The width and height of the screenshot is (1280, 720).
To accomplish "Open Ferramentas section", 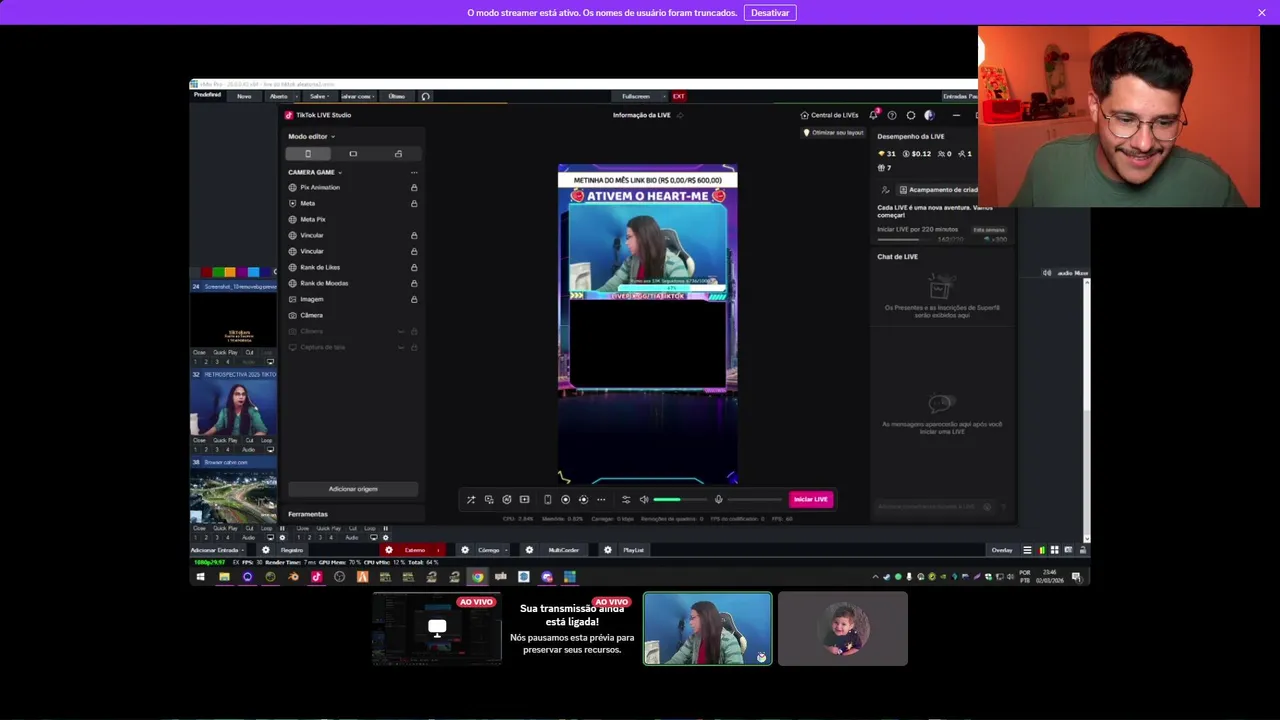I will [x=308, y=514].
